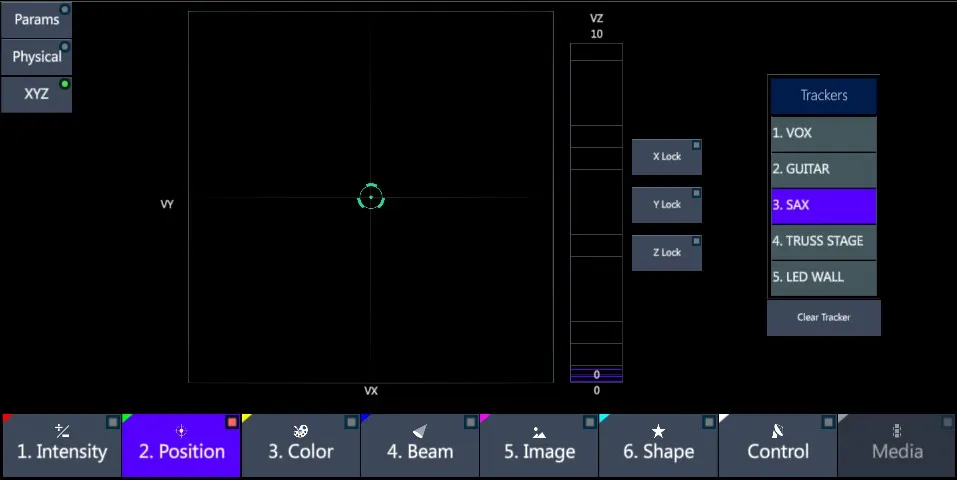Click the Media film strip icon
The width and height of the screenshot is (957, 480).
[x=897, y=431]
